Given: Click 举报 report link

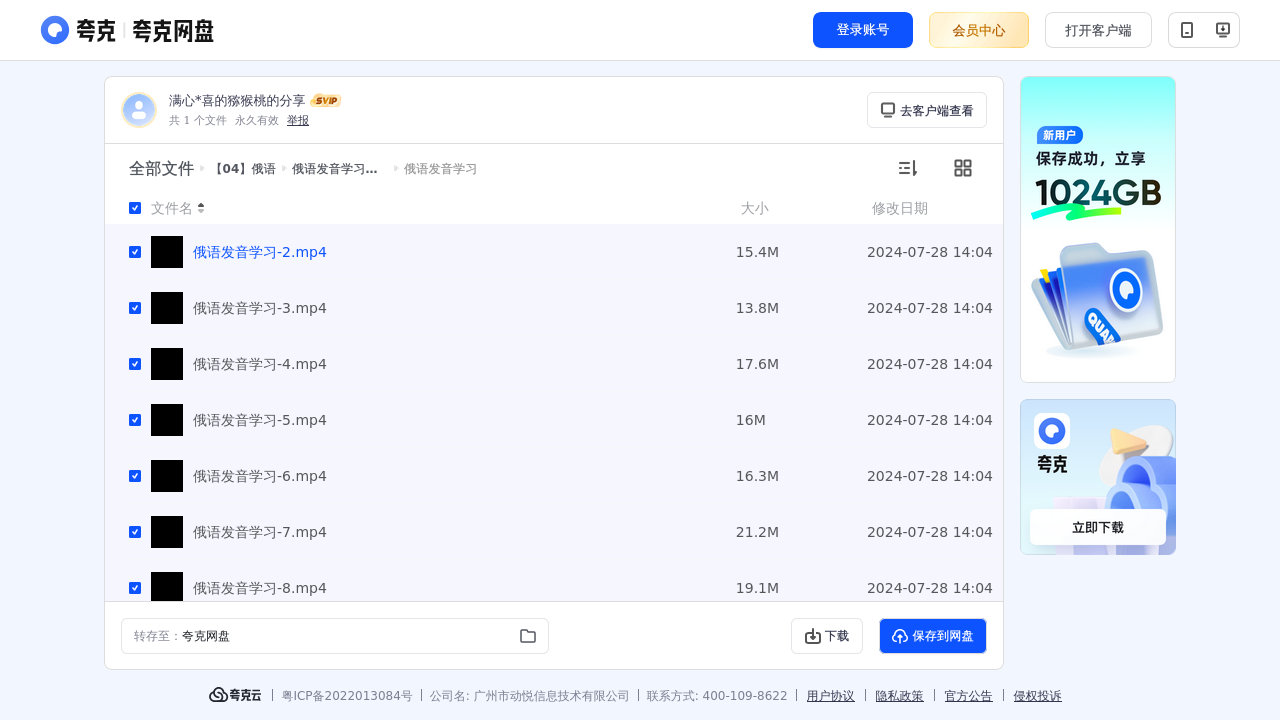Looking at the screenshot, I should pos(298,120).
